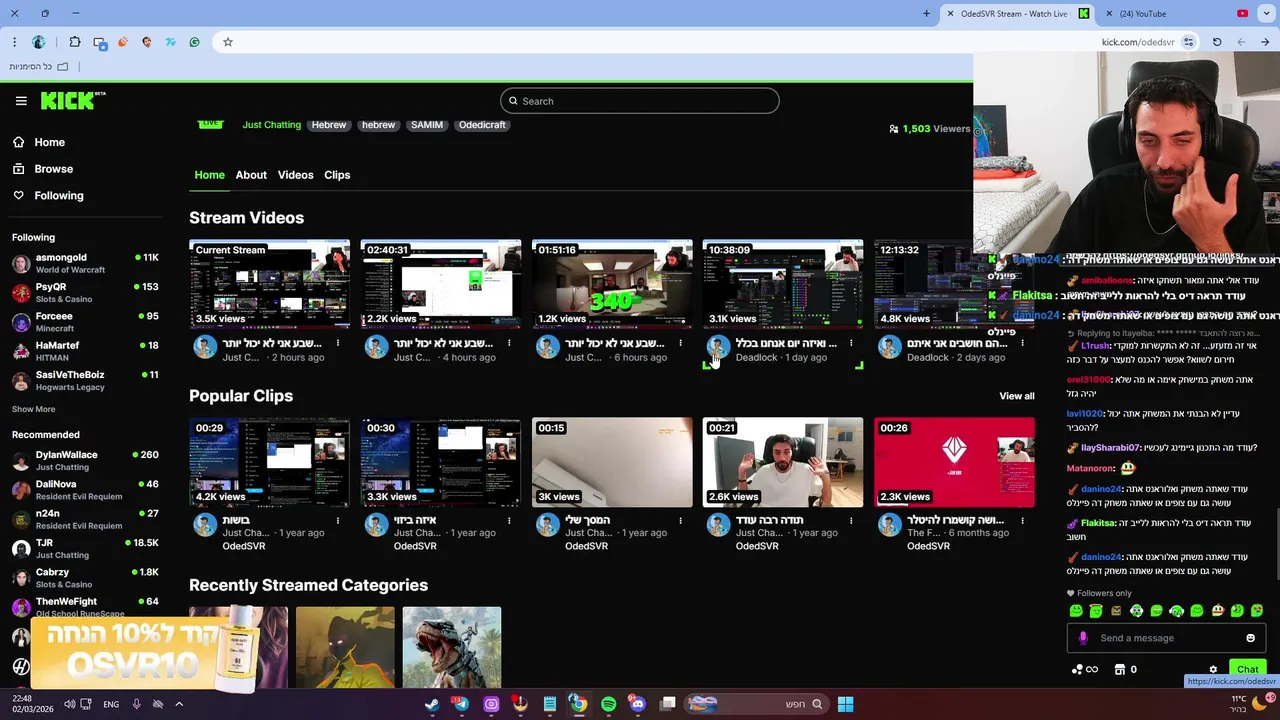Open HaMartef channel in sidebar

coord(85,352)
